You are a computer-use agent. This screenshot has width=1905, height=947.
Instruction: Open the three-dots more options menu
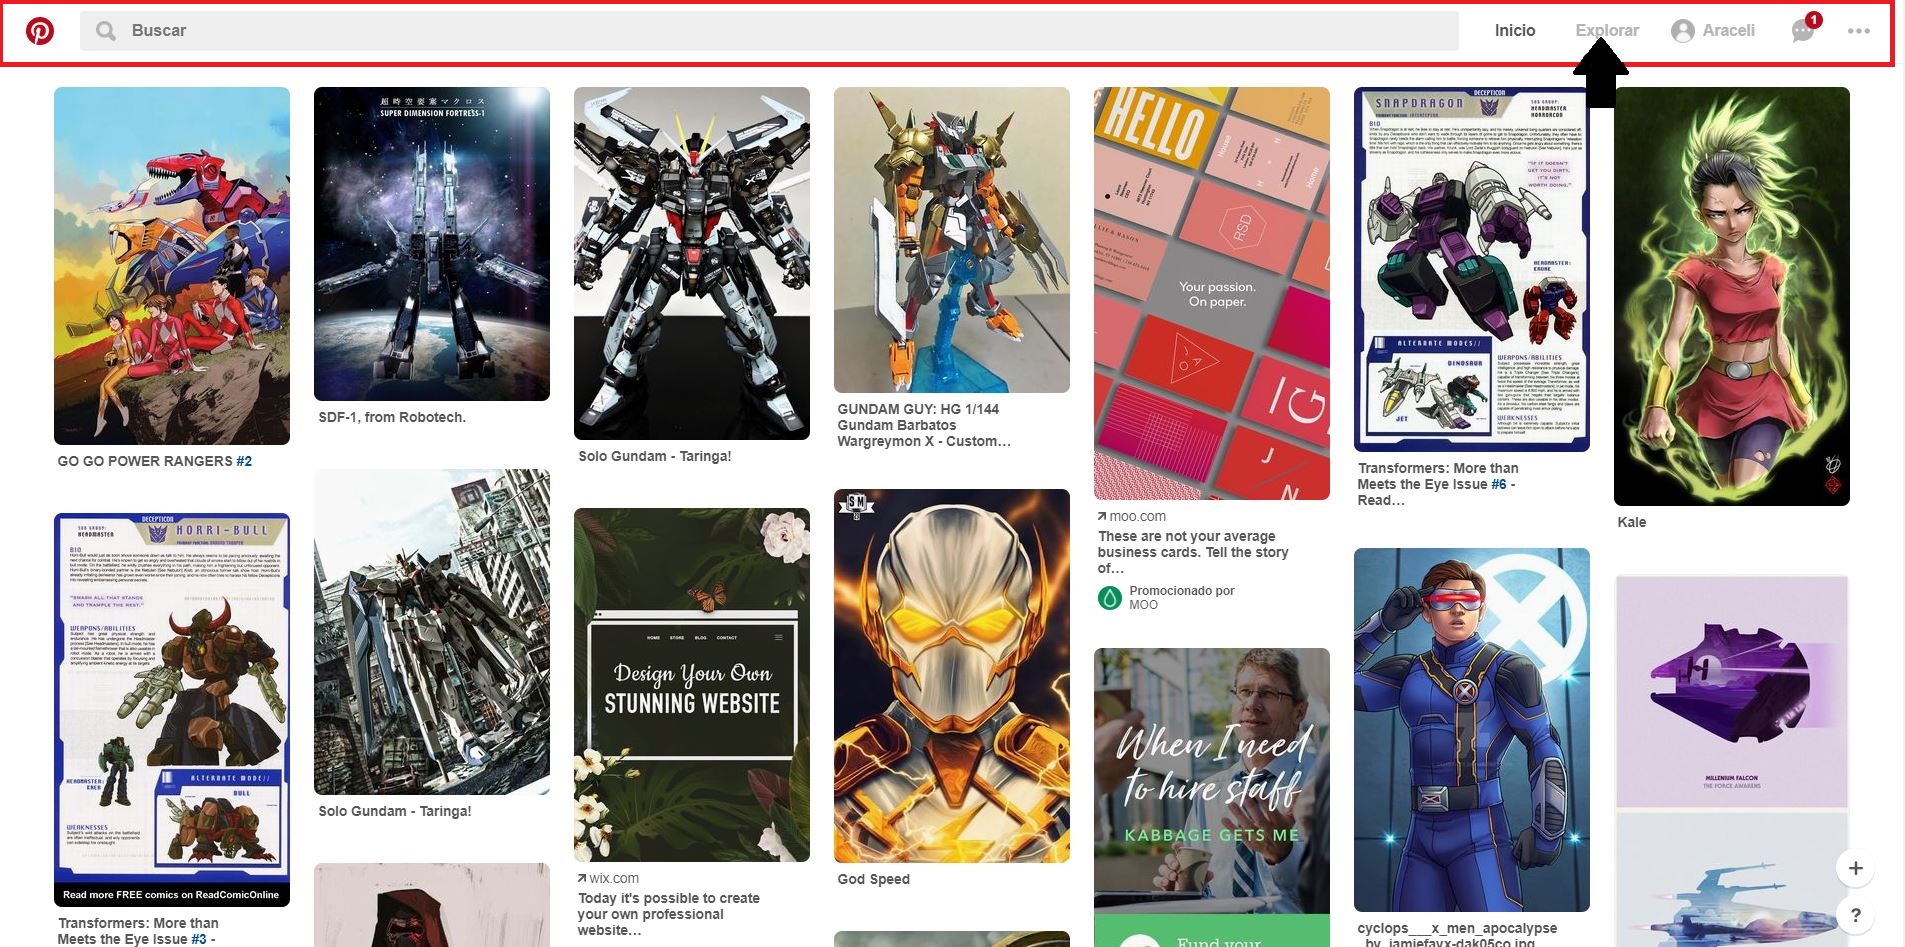(x=1859, y=31)
